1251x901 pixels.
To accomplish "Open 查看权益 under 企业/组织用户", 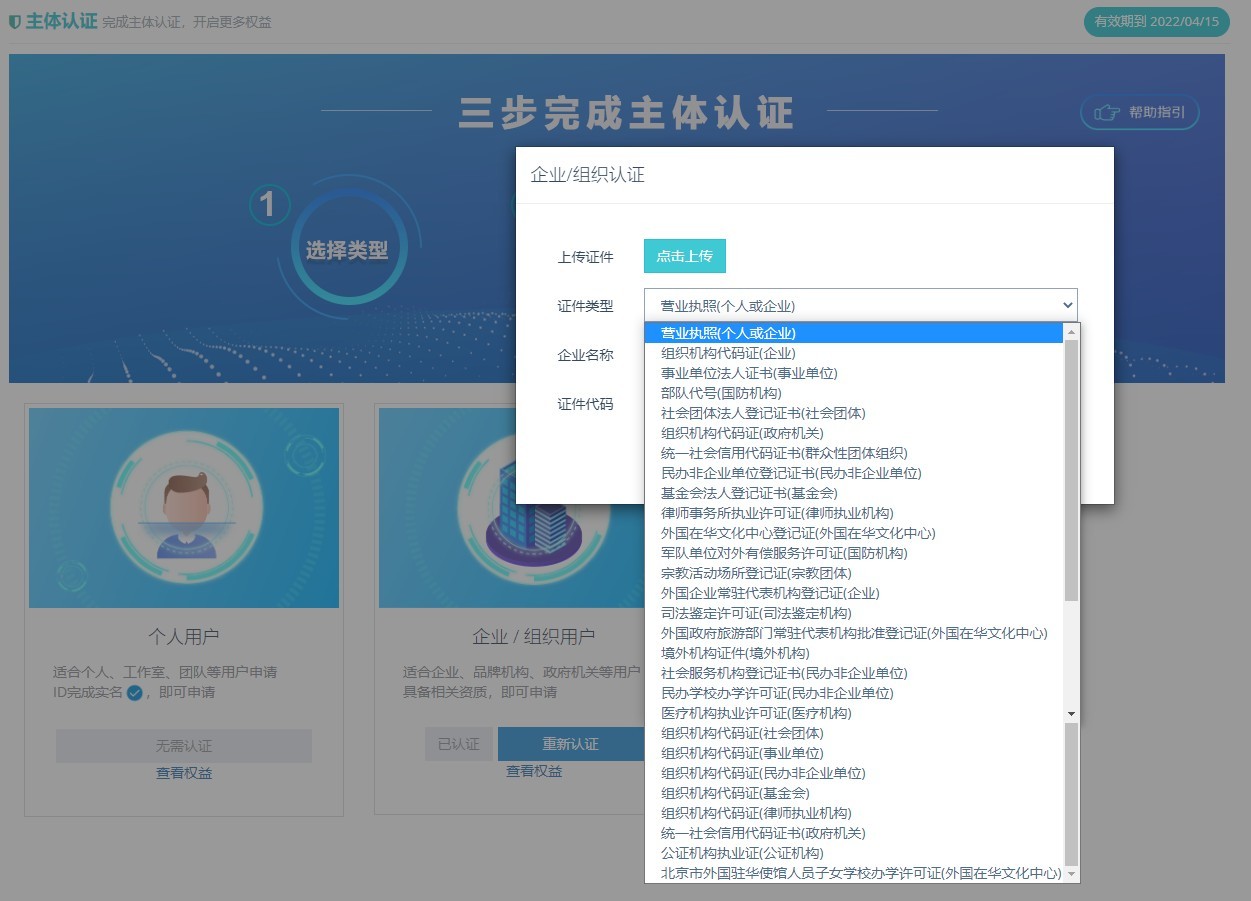I will click(x=533, y=772).
